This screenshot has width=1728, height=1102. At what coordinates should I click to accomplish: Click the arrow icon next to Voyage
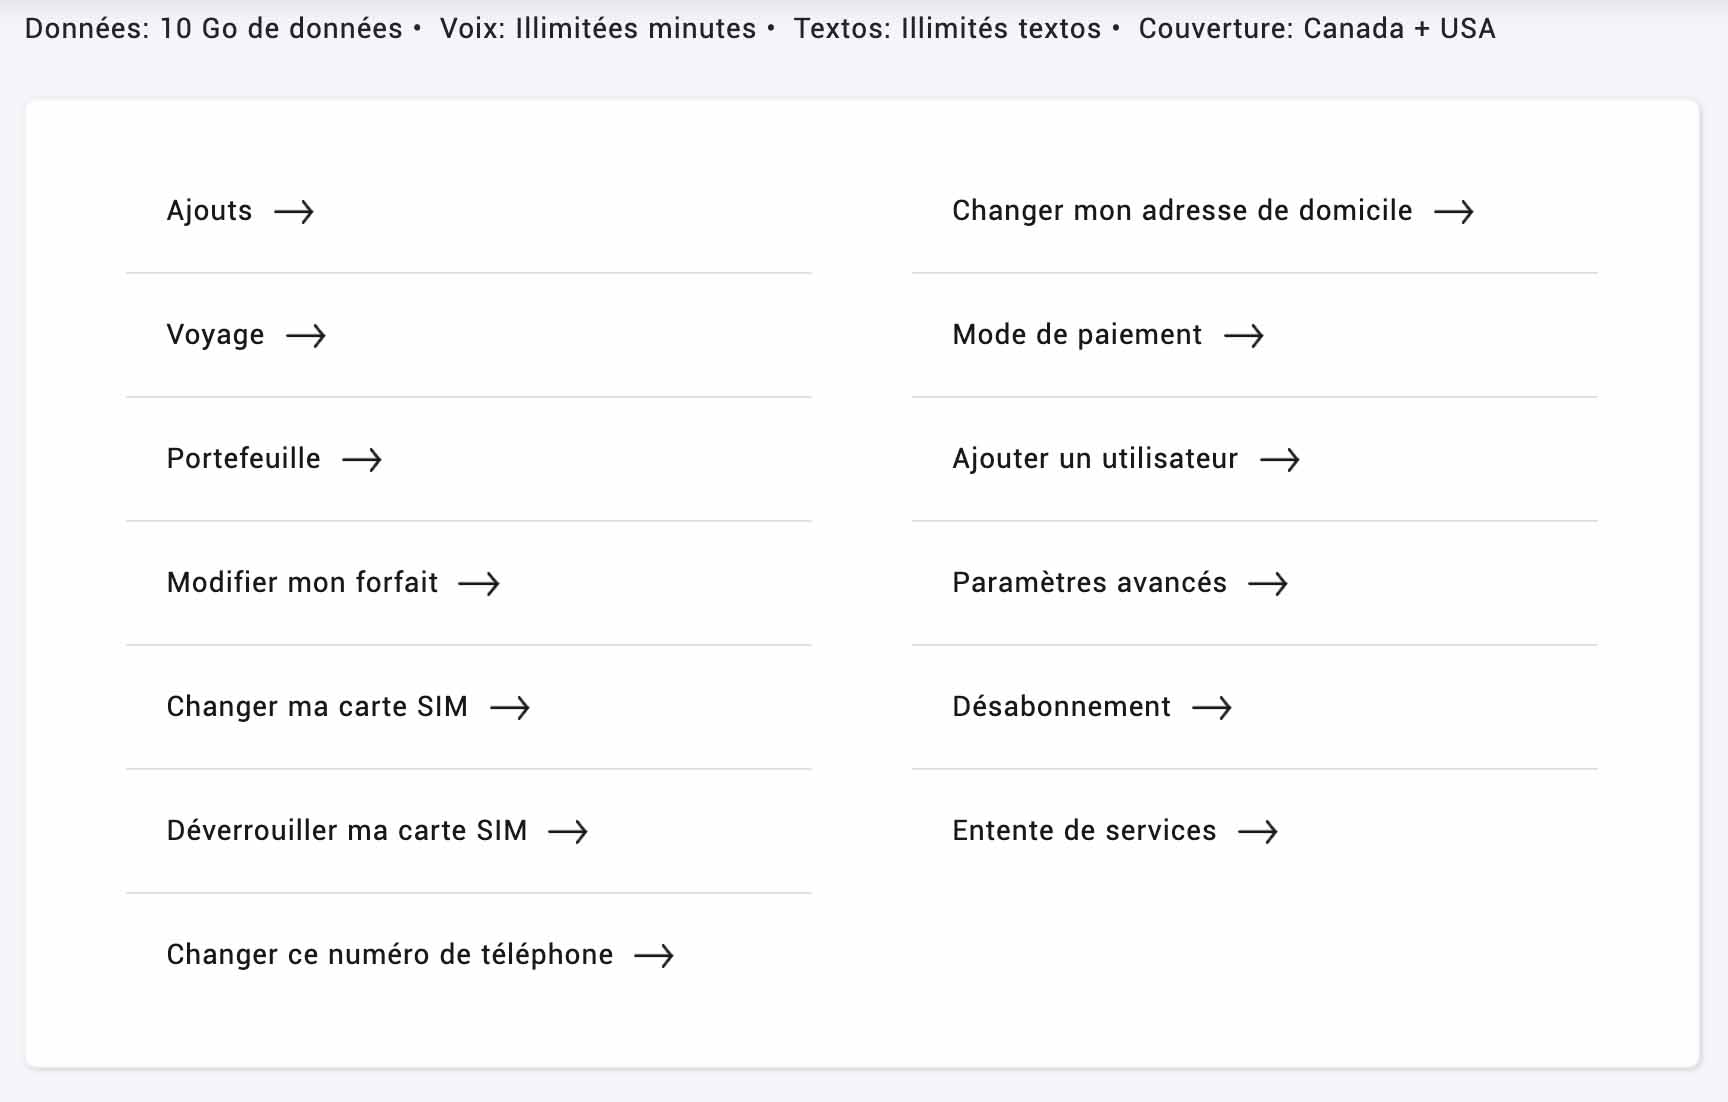pos(306,336)
